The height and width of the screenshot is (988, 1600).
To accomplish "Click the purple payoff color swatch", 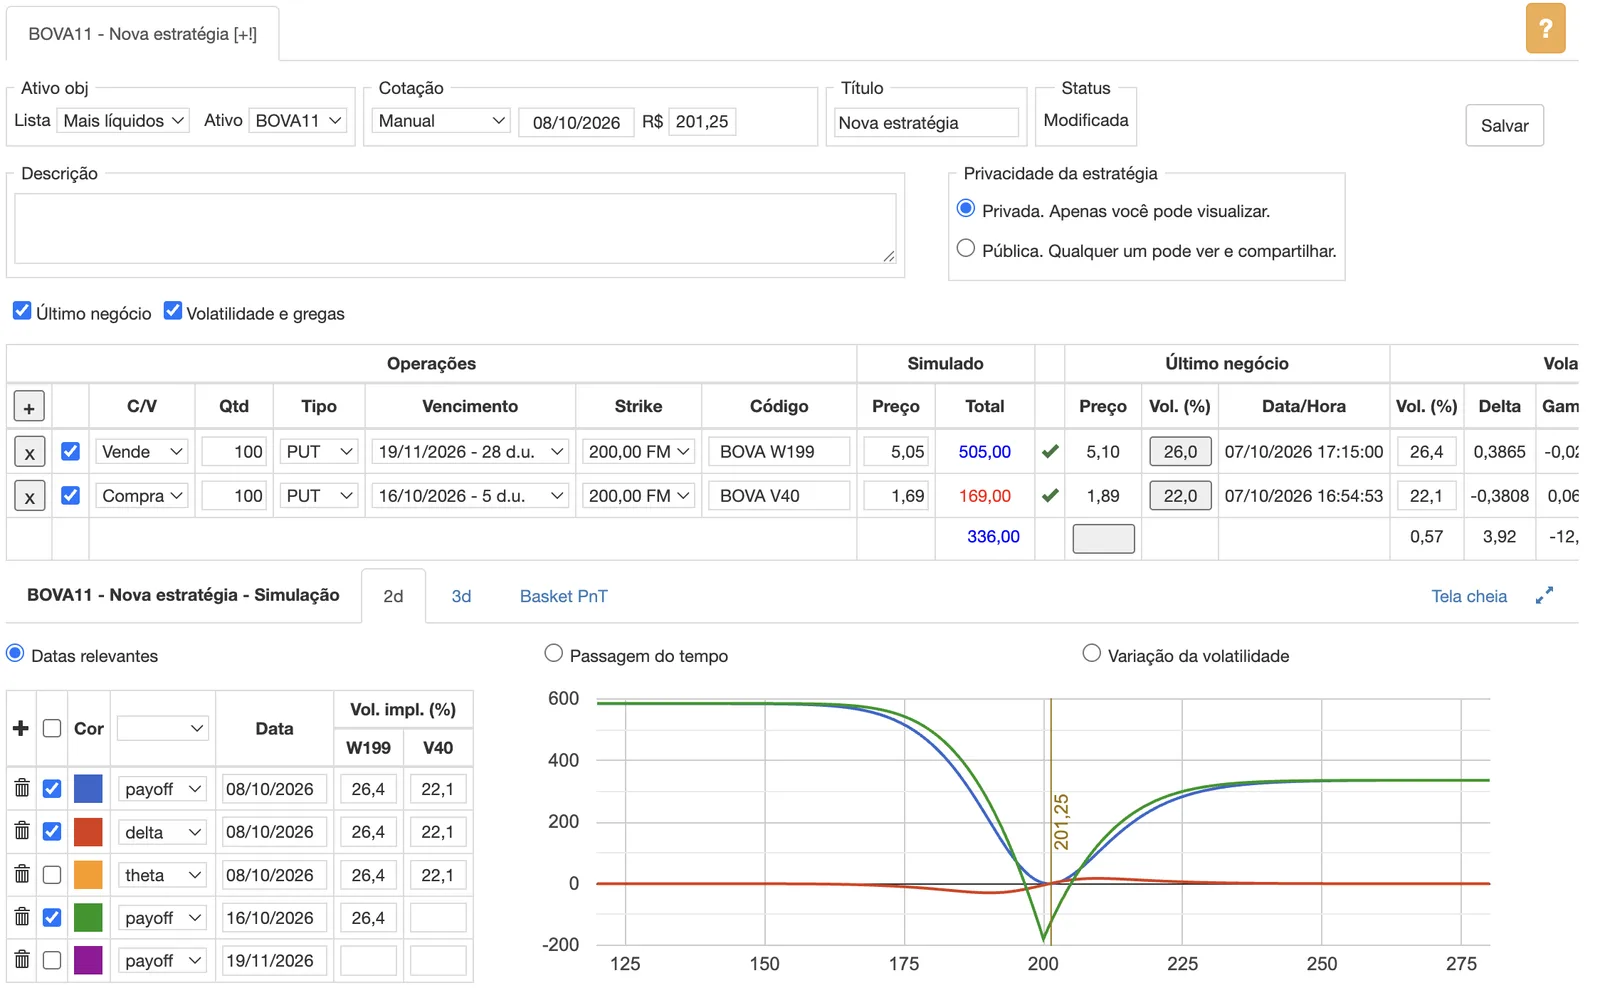I will pyautogui.click(x=88, y=960).
